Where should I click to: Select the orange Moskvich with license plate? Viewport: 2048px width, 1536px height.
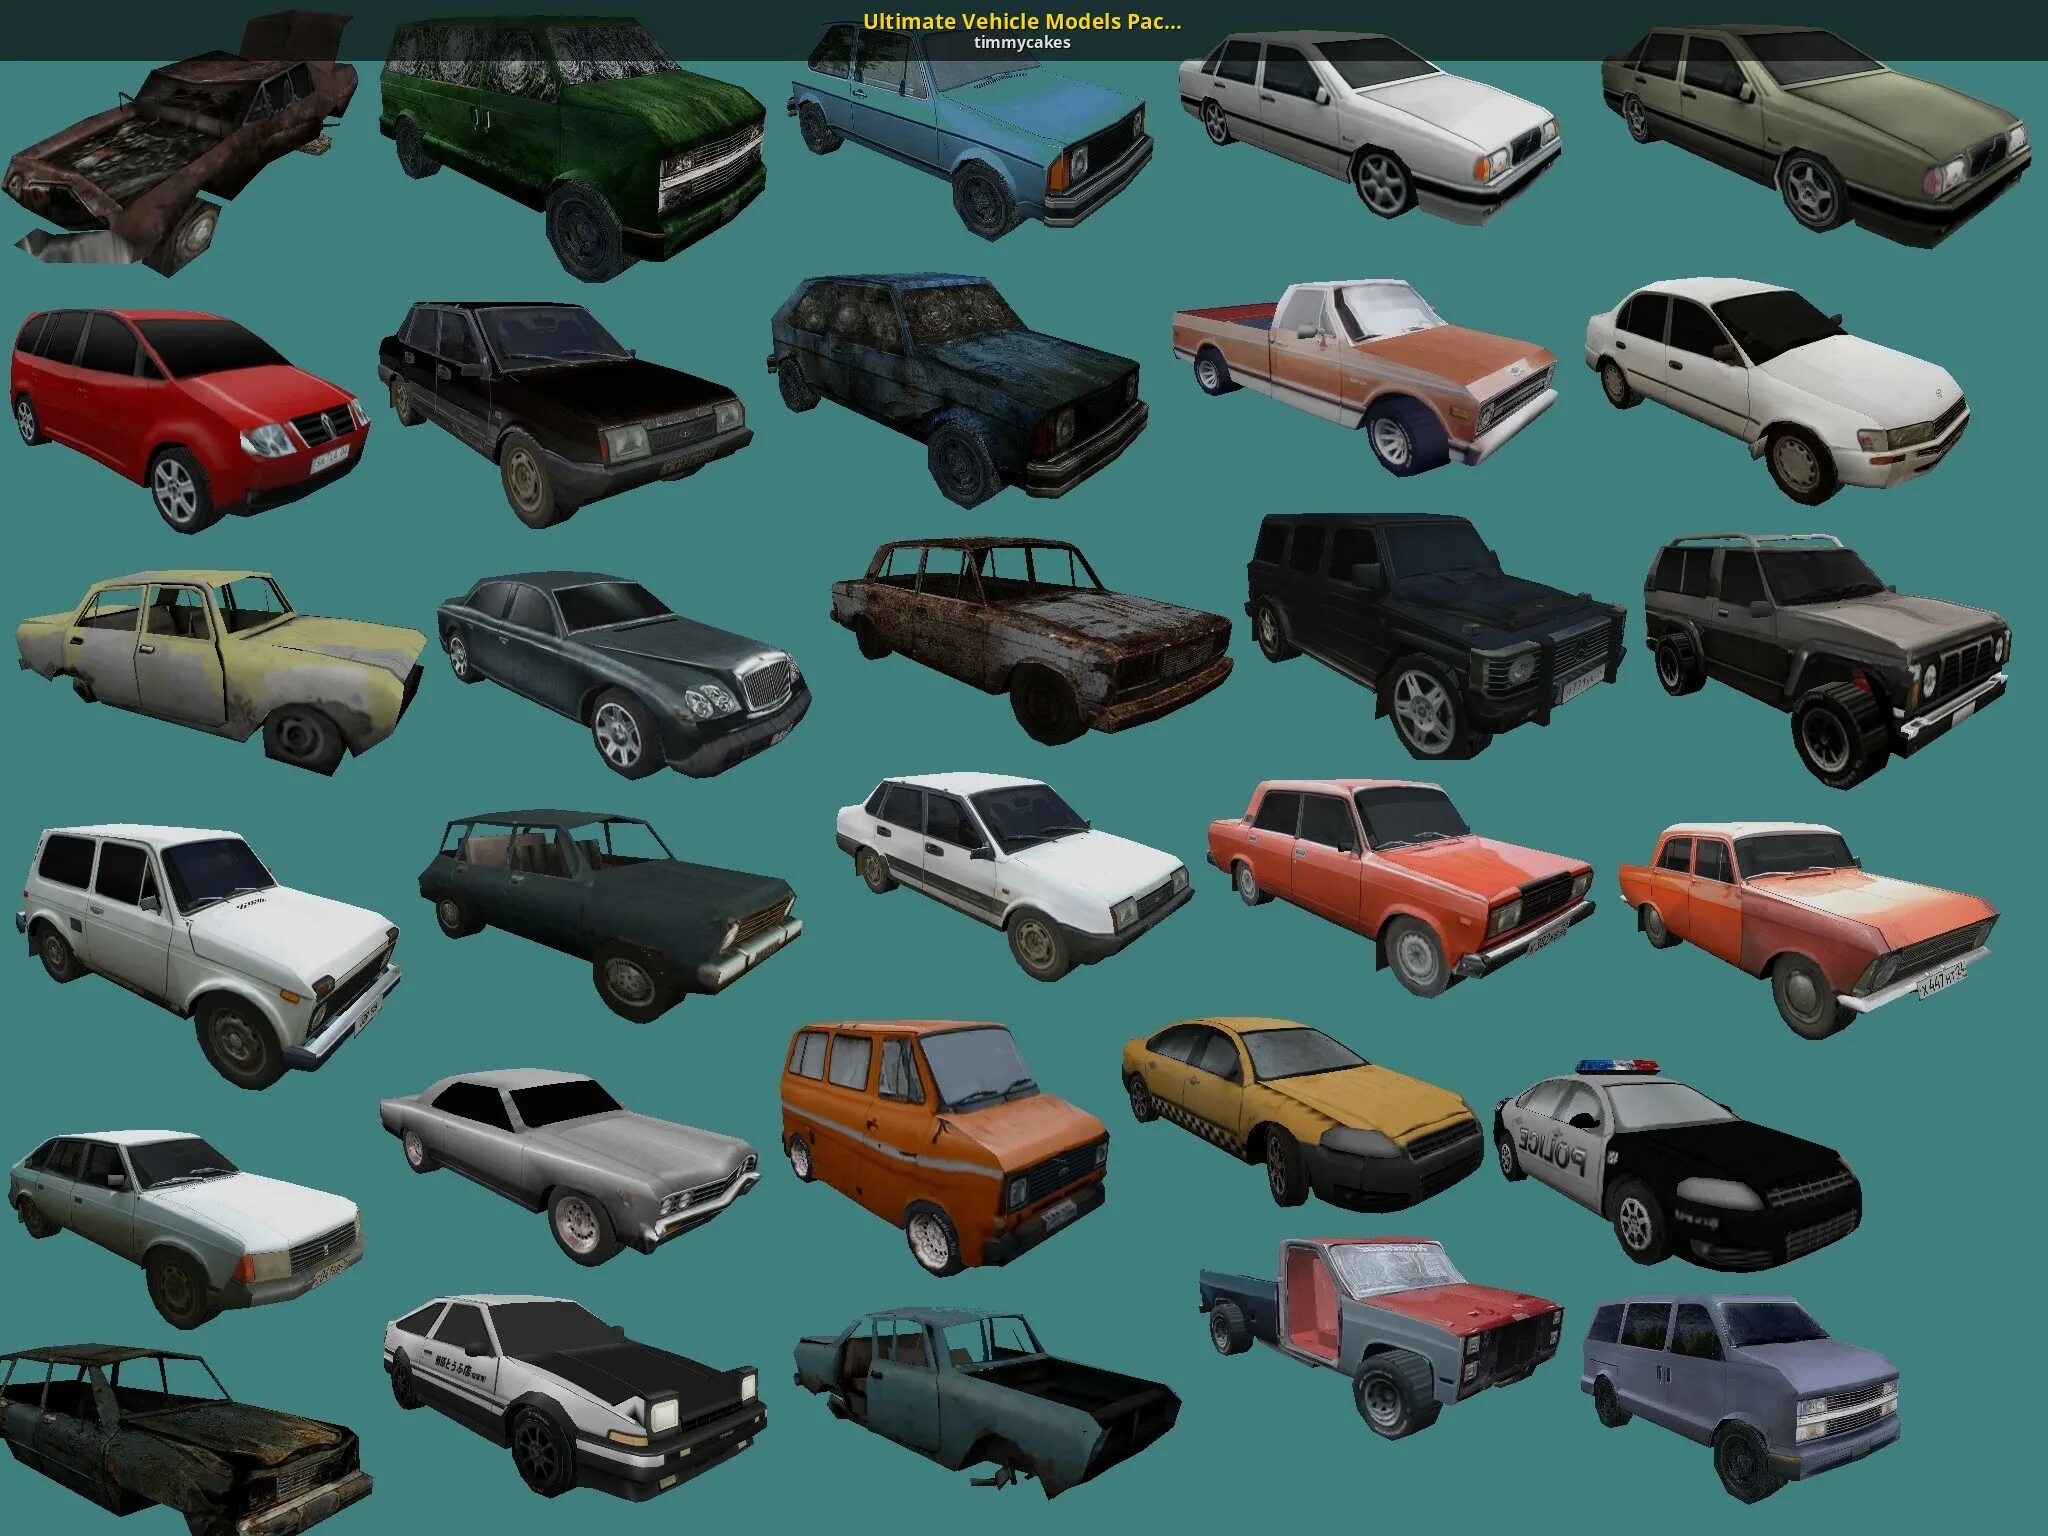1805,920
